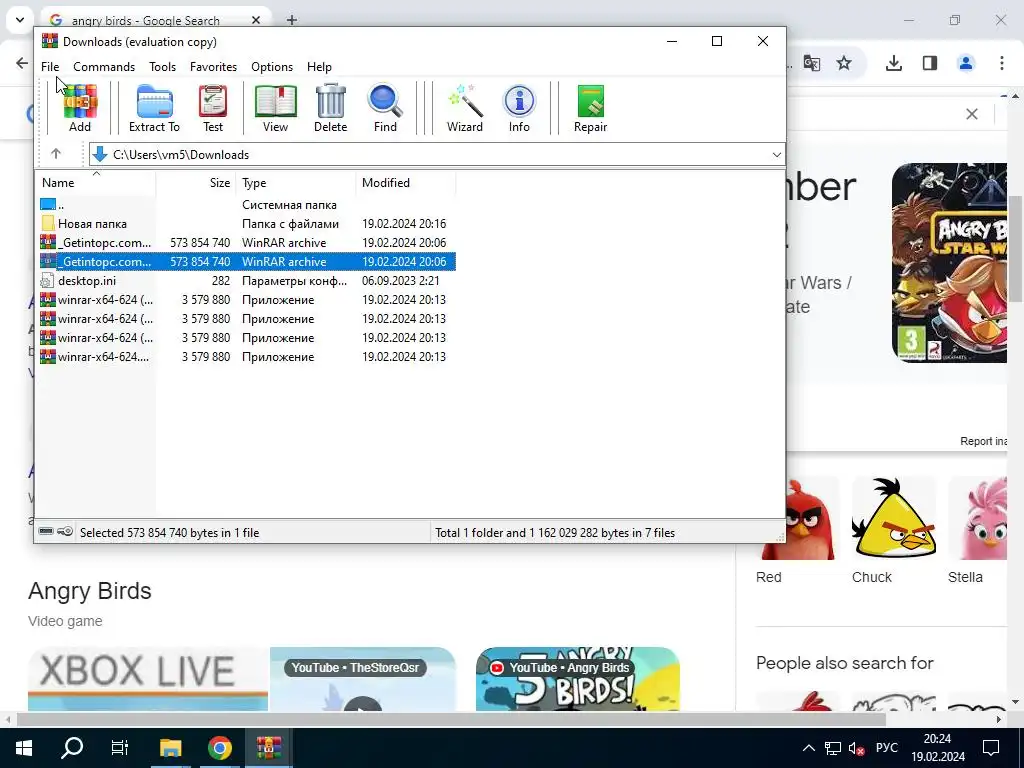The height and width of the screenshot is (768, 1024).
Task: Click Chrome horizontal scrollbar
Action: pyautogui.click(x=451, y=719)
